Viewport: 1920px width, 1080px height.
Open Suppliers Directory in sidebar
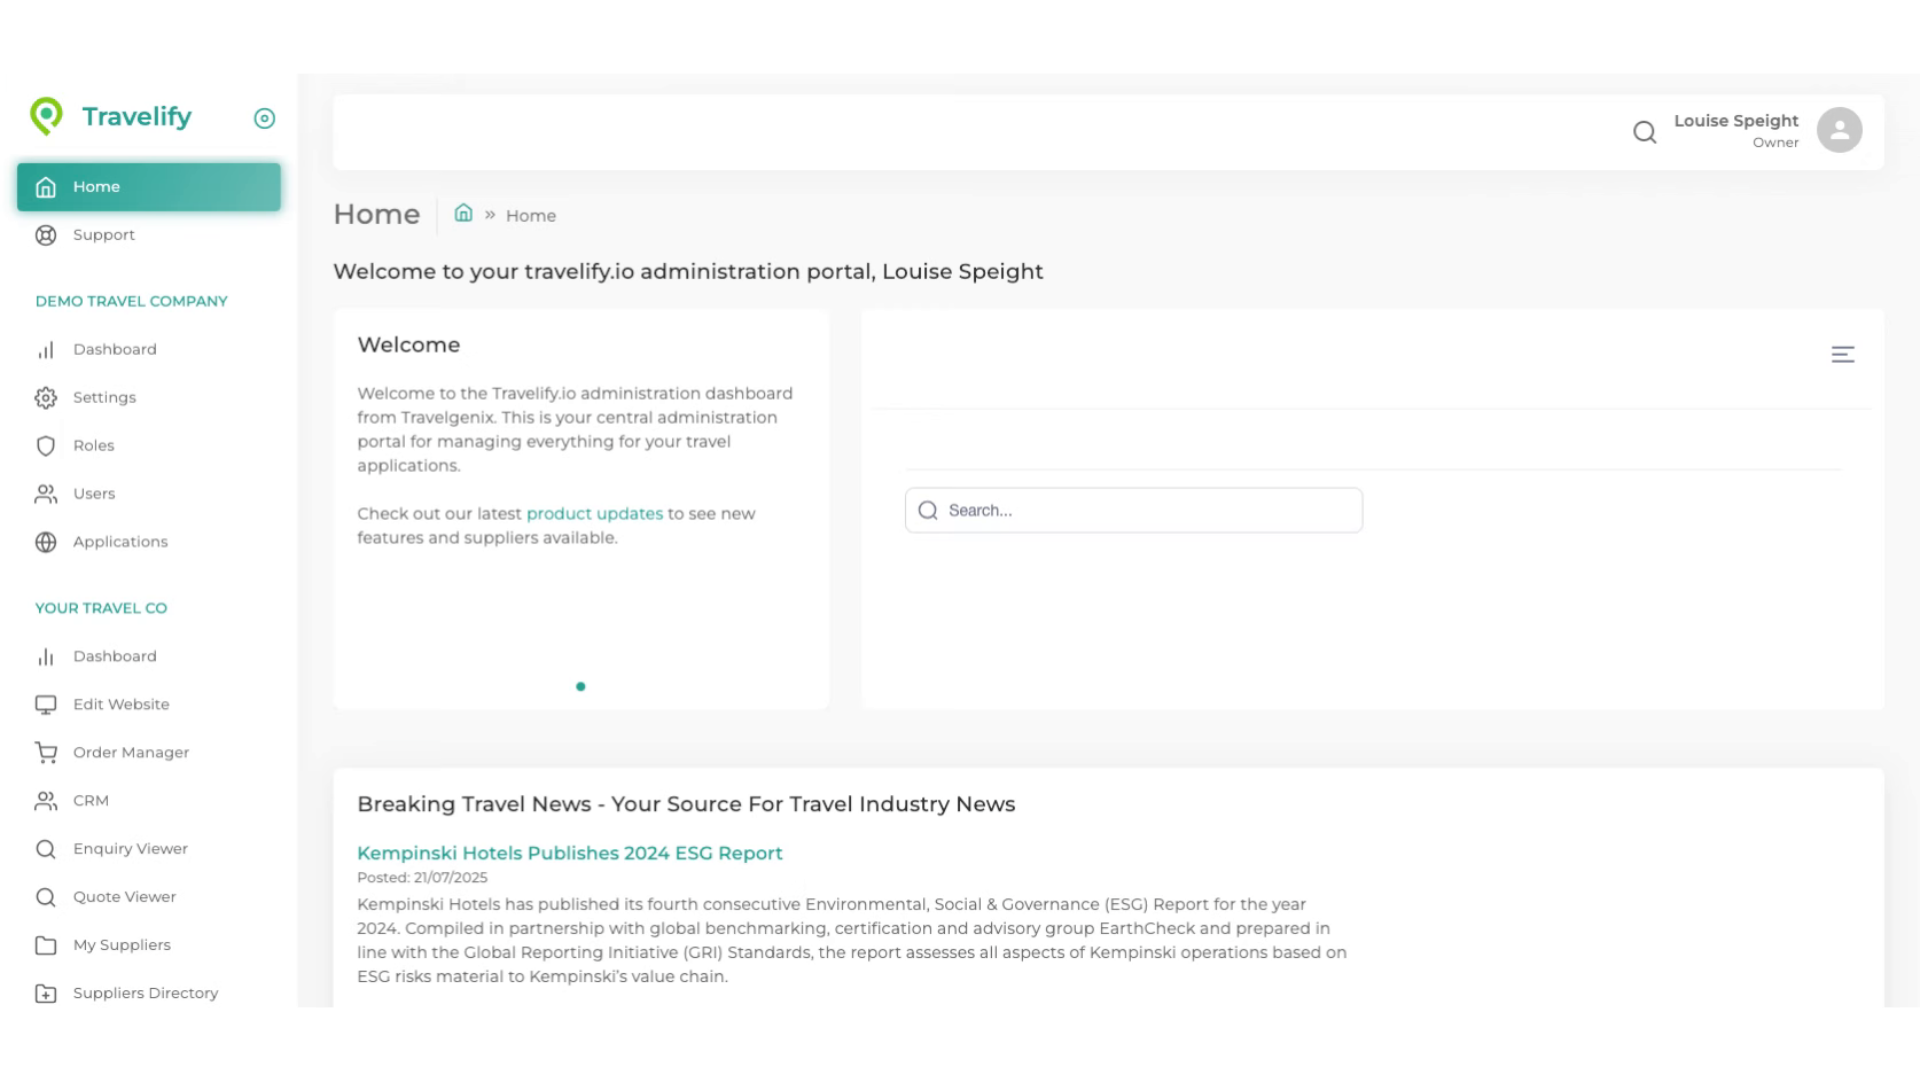[145, 993]
